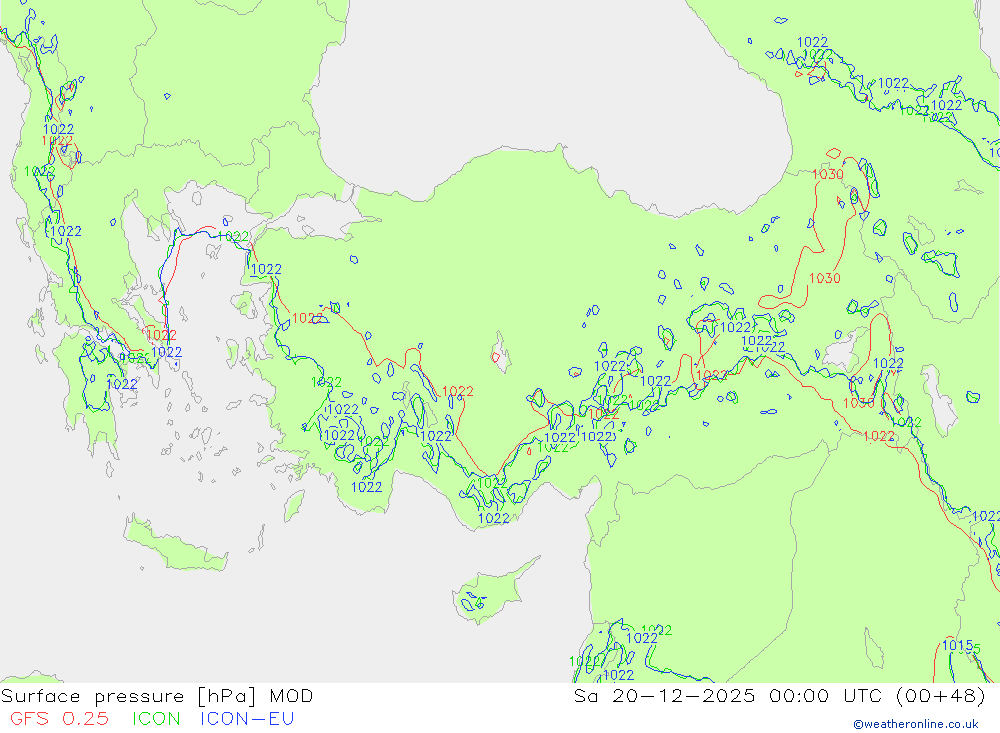
Task: Click the 00:00 UTC (00+48) time label
Action: click(878, 696)
